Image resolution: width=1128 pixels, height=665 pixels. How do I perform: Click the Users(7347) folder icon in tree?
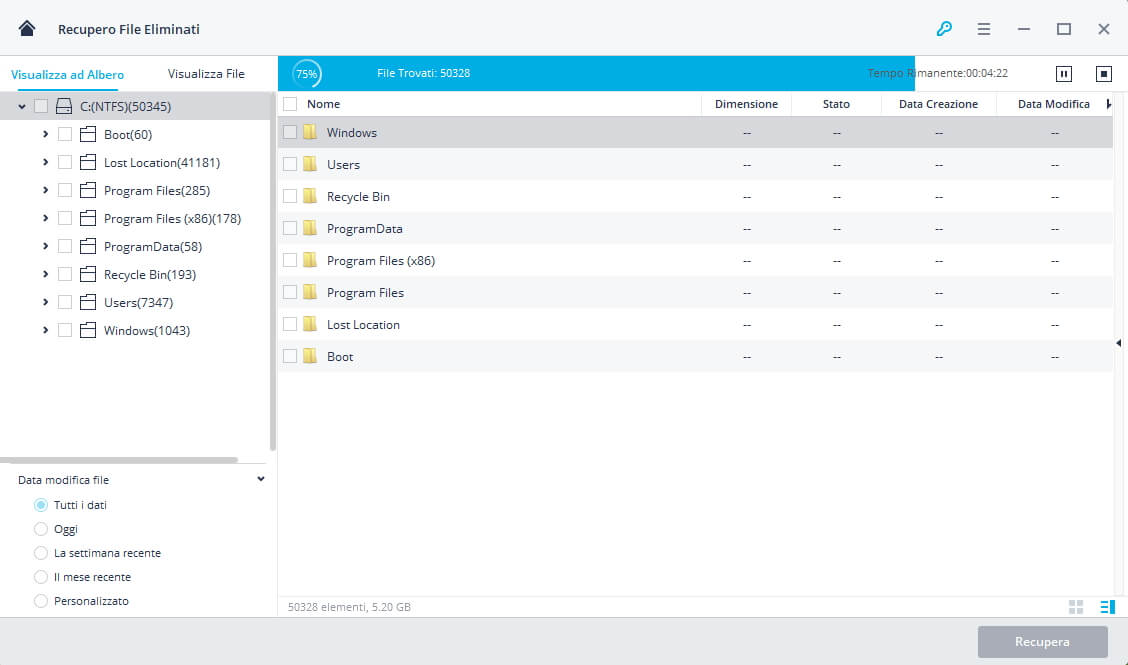88,302
